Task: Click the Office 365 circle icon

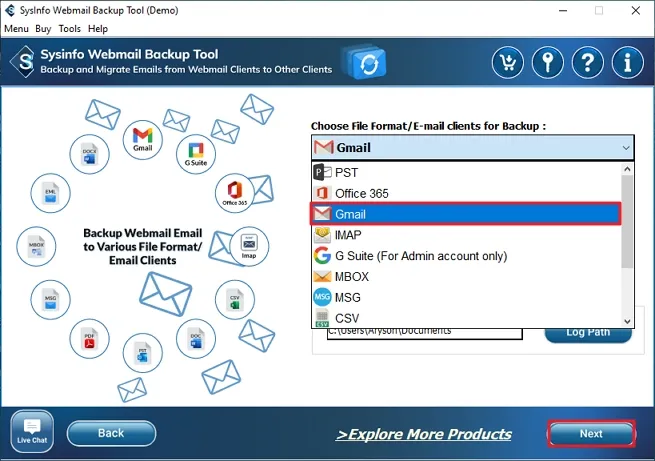Action: click(235, 193)
